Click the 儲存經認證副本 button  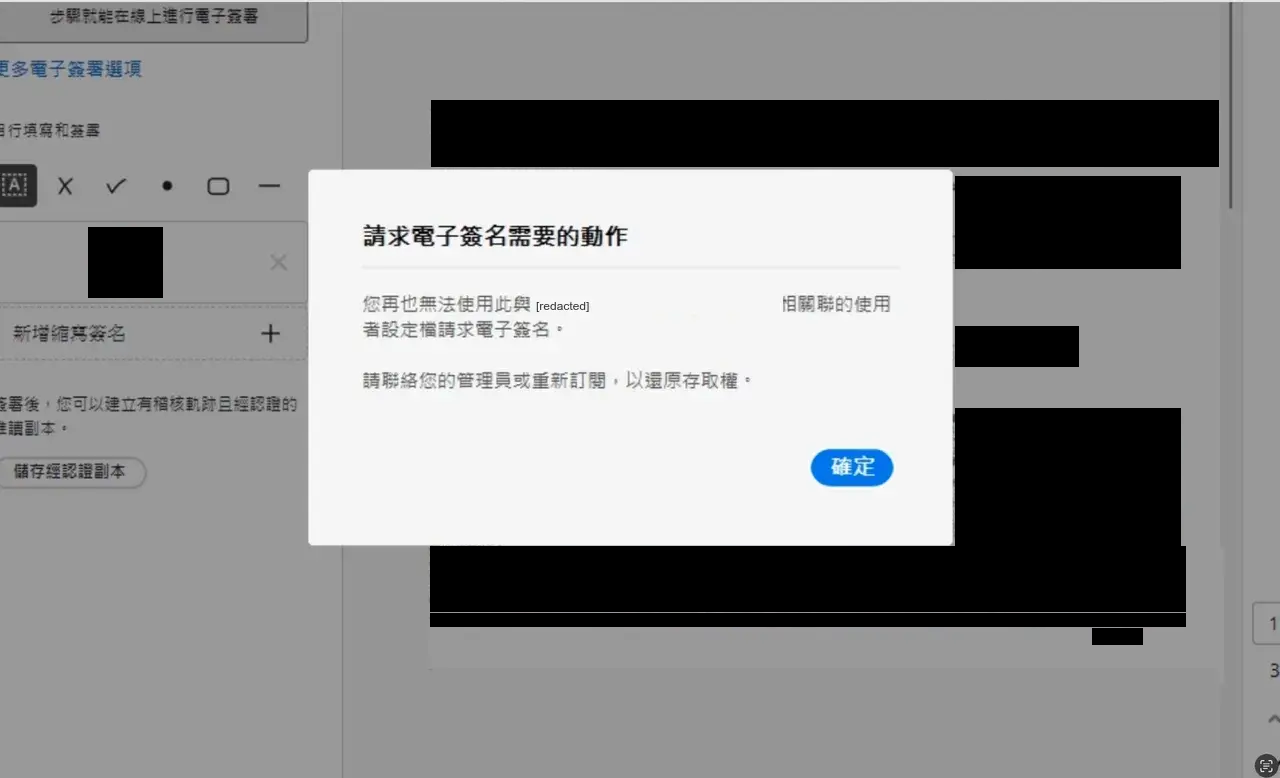tap(70, 473)
